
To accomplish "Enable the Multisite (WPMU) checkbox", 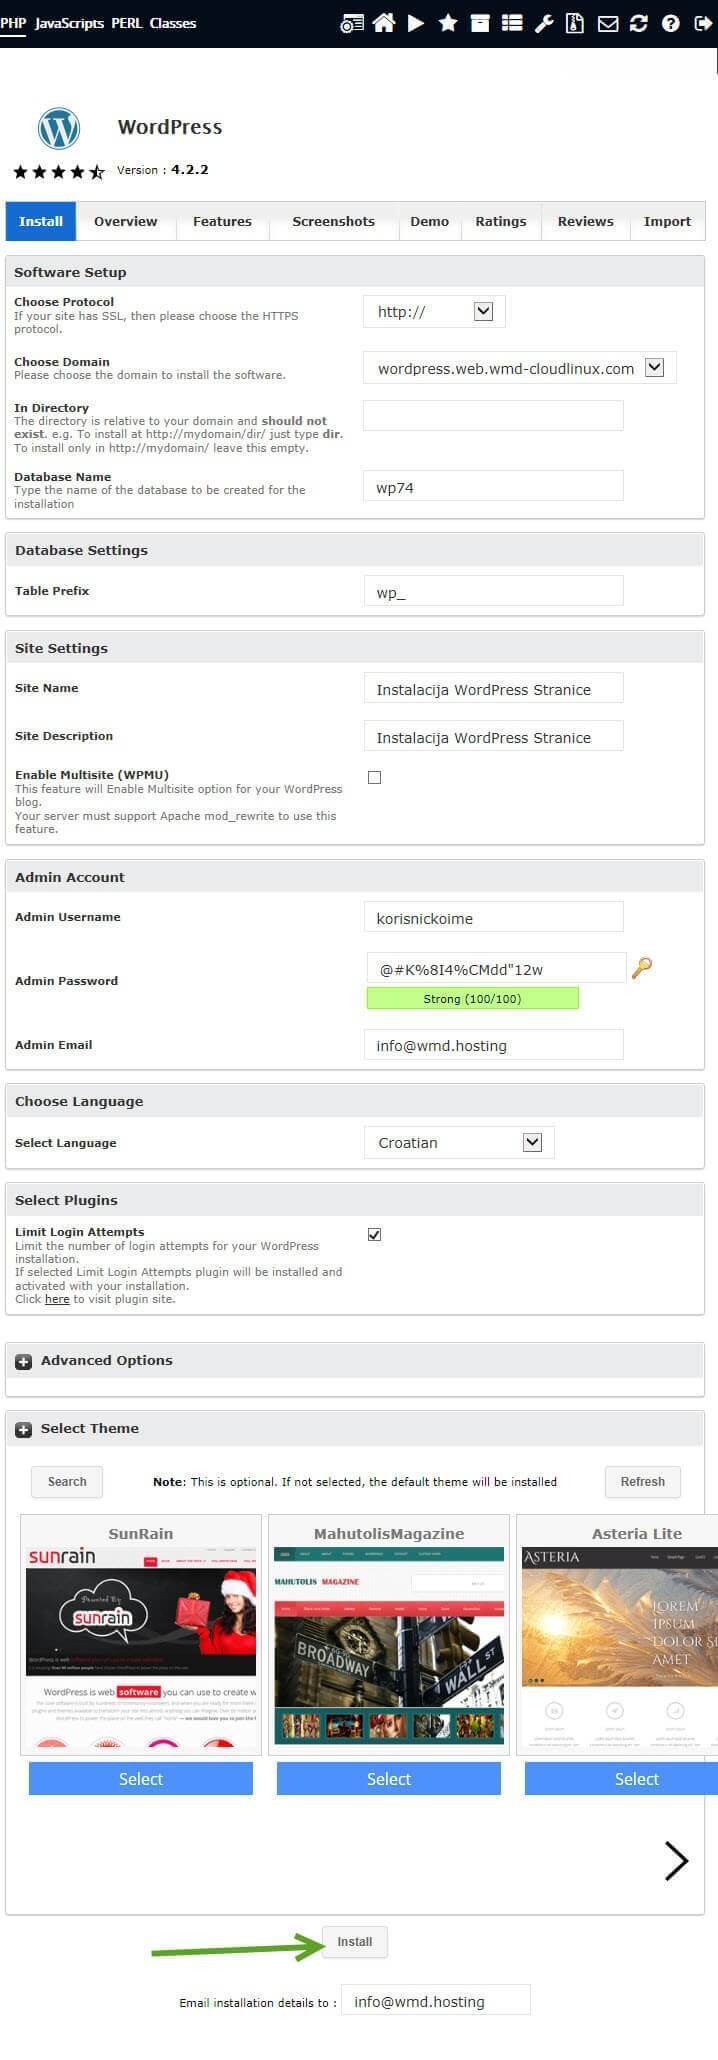I will click(x=374, y=777).
